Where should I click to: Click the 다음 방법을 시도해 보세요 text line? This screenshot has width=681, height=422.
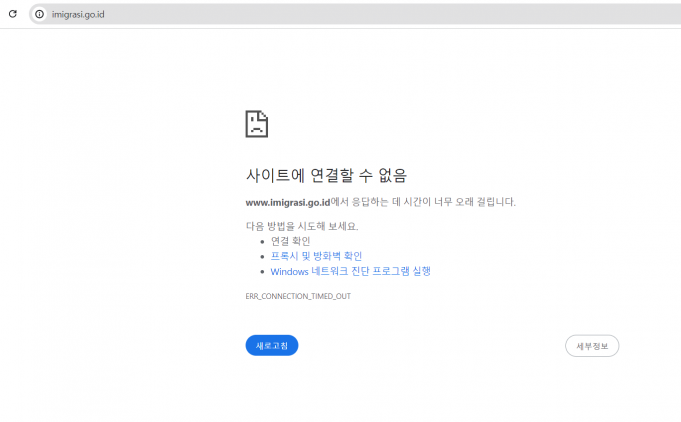point(301,226)
